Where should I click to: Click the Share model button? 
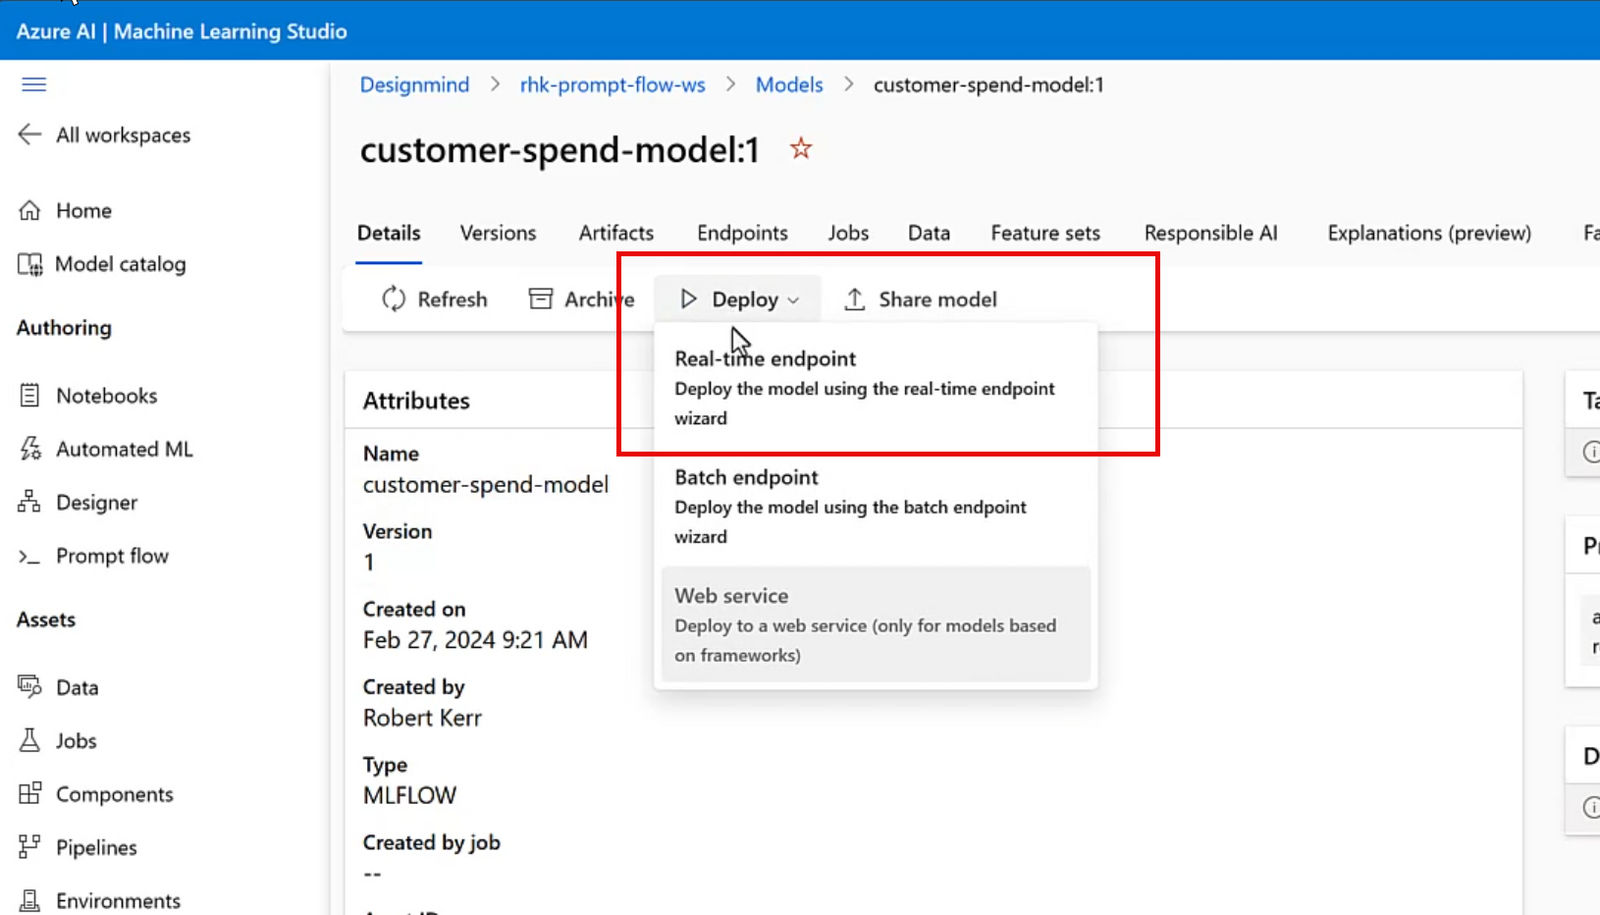click(x=919, y=298)
